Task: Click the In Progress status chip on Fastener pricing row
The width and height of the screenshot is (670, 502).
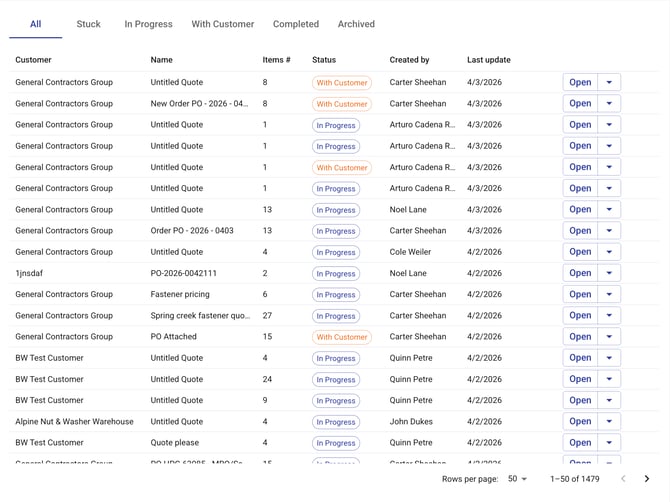Action: click(x=336, y=295)
